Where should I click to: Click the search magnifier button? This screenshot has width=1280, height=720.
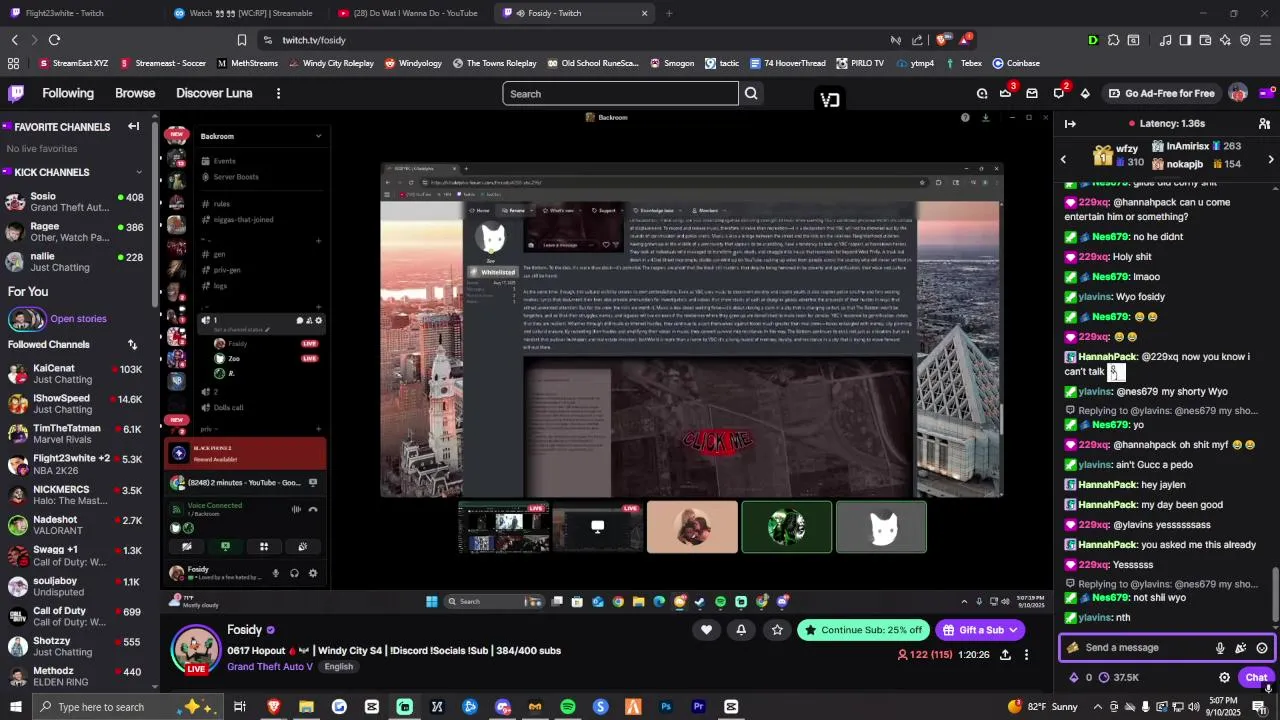751,93
